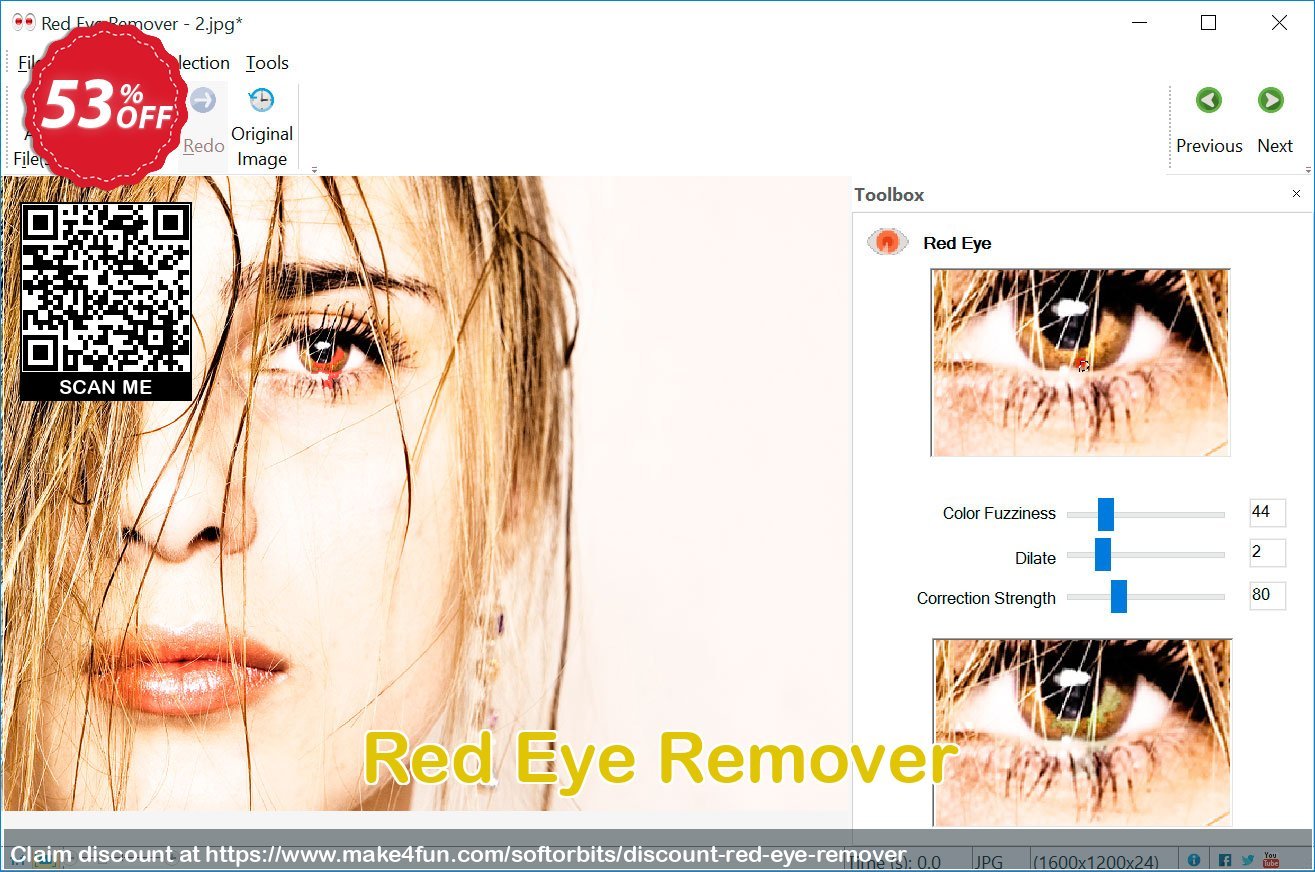The width and height of the screenshot is (1315, 872).
Task: Go to the Previous image
Action: click(1209, 121)
